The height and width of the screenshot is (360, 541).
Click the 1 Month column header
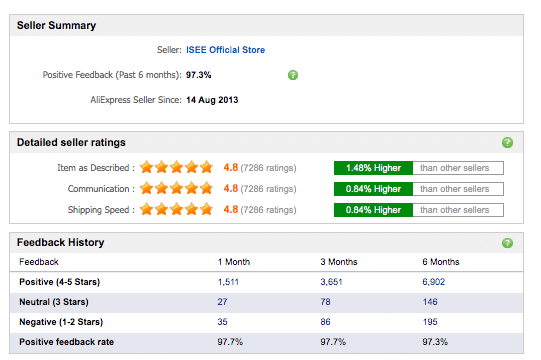click(x=234, y=262)
